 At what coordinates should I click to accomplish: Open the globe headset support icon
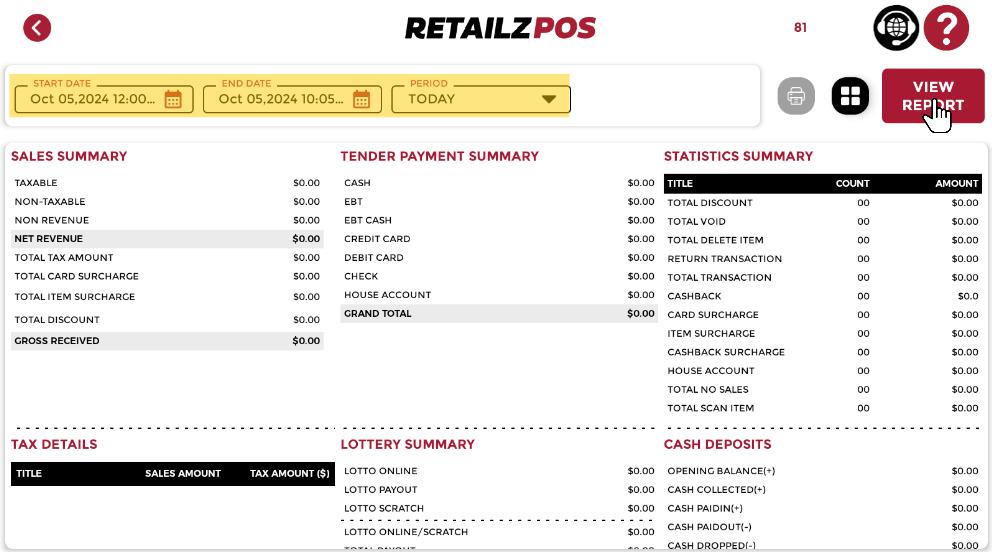pyautogui.click(x=896, y=28)
